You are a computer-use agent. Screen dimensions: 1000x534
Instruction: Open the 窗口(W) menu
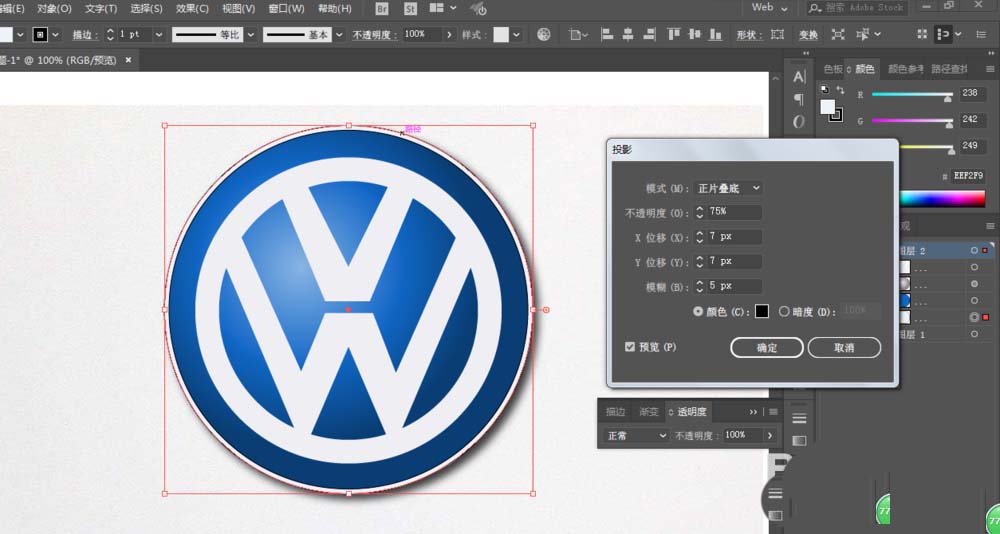pyautogui.click(x=286, y=8)
